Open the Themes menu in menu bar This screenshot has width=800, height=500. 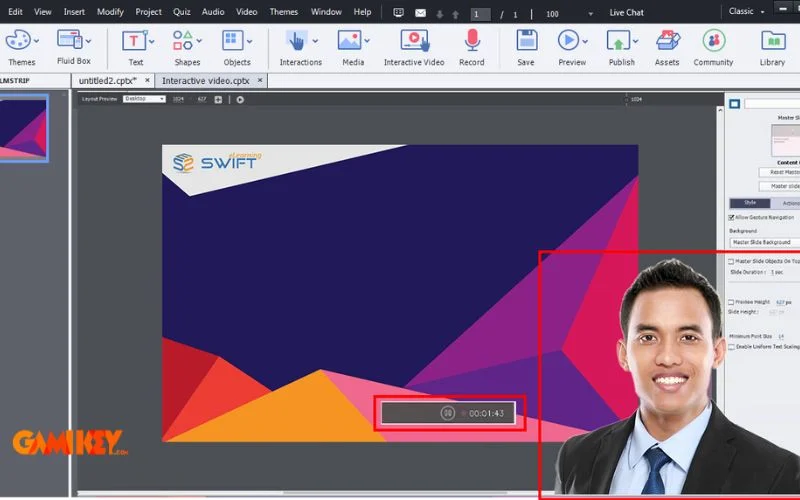tap(284, 11)
